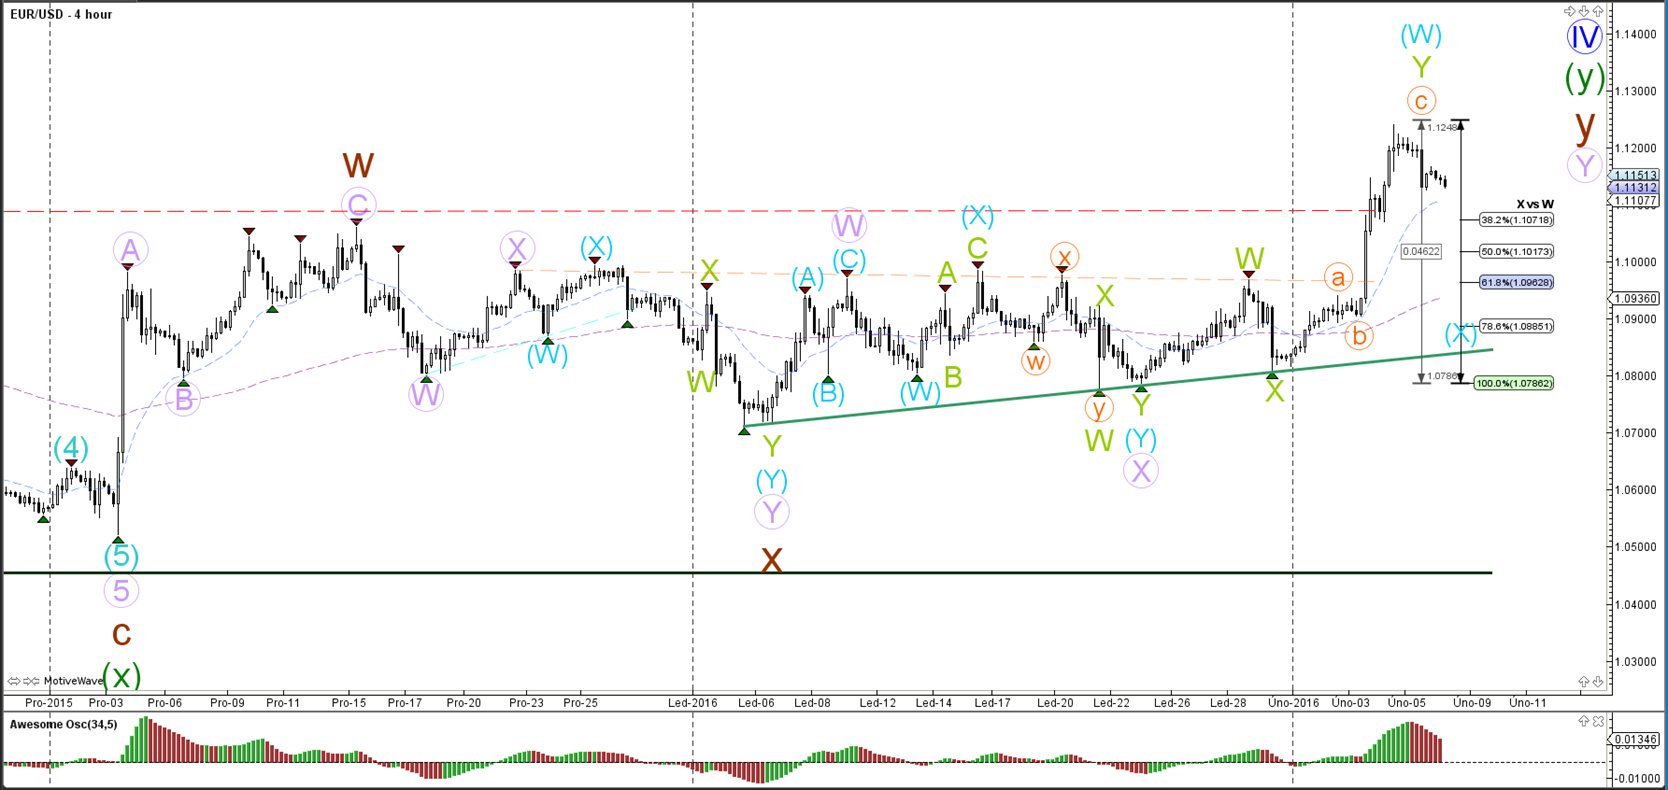Select the purple circled 5 wave label
The height and width of the screenshot is (790, 1668).
tap(121, 591)
